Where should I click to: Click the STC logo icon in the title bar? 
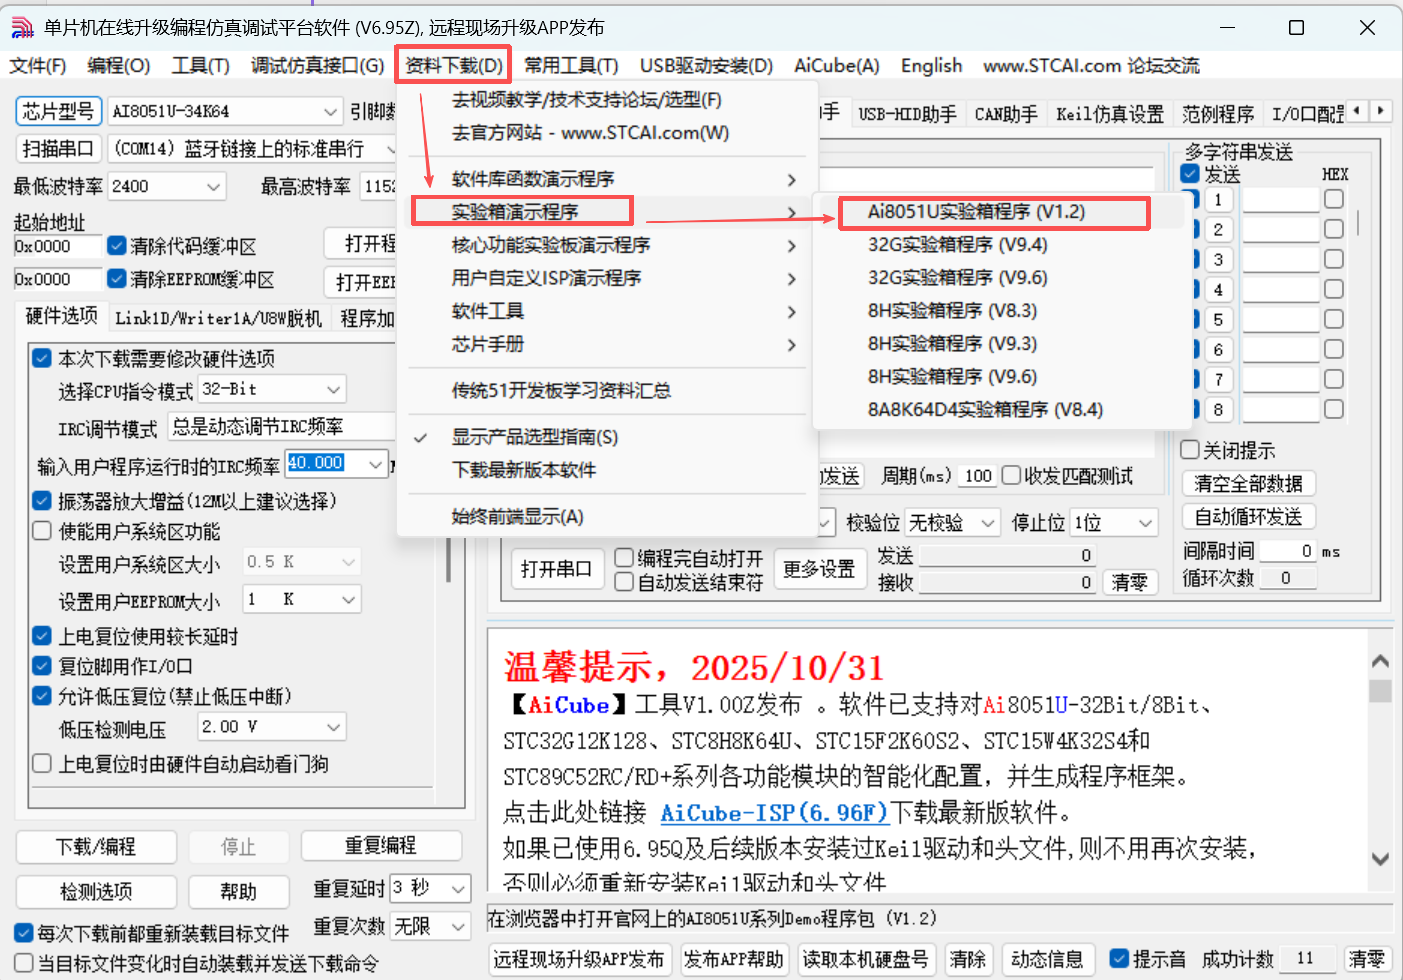21,27
